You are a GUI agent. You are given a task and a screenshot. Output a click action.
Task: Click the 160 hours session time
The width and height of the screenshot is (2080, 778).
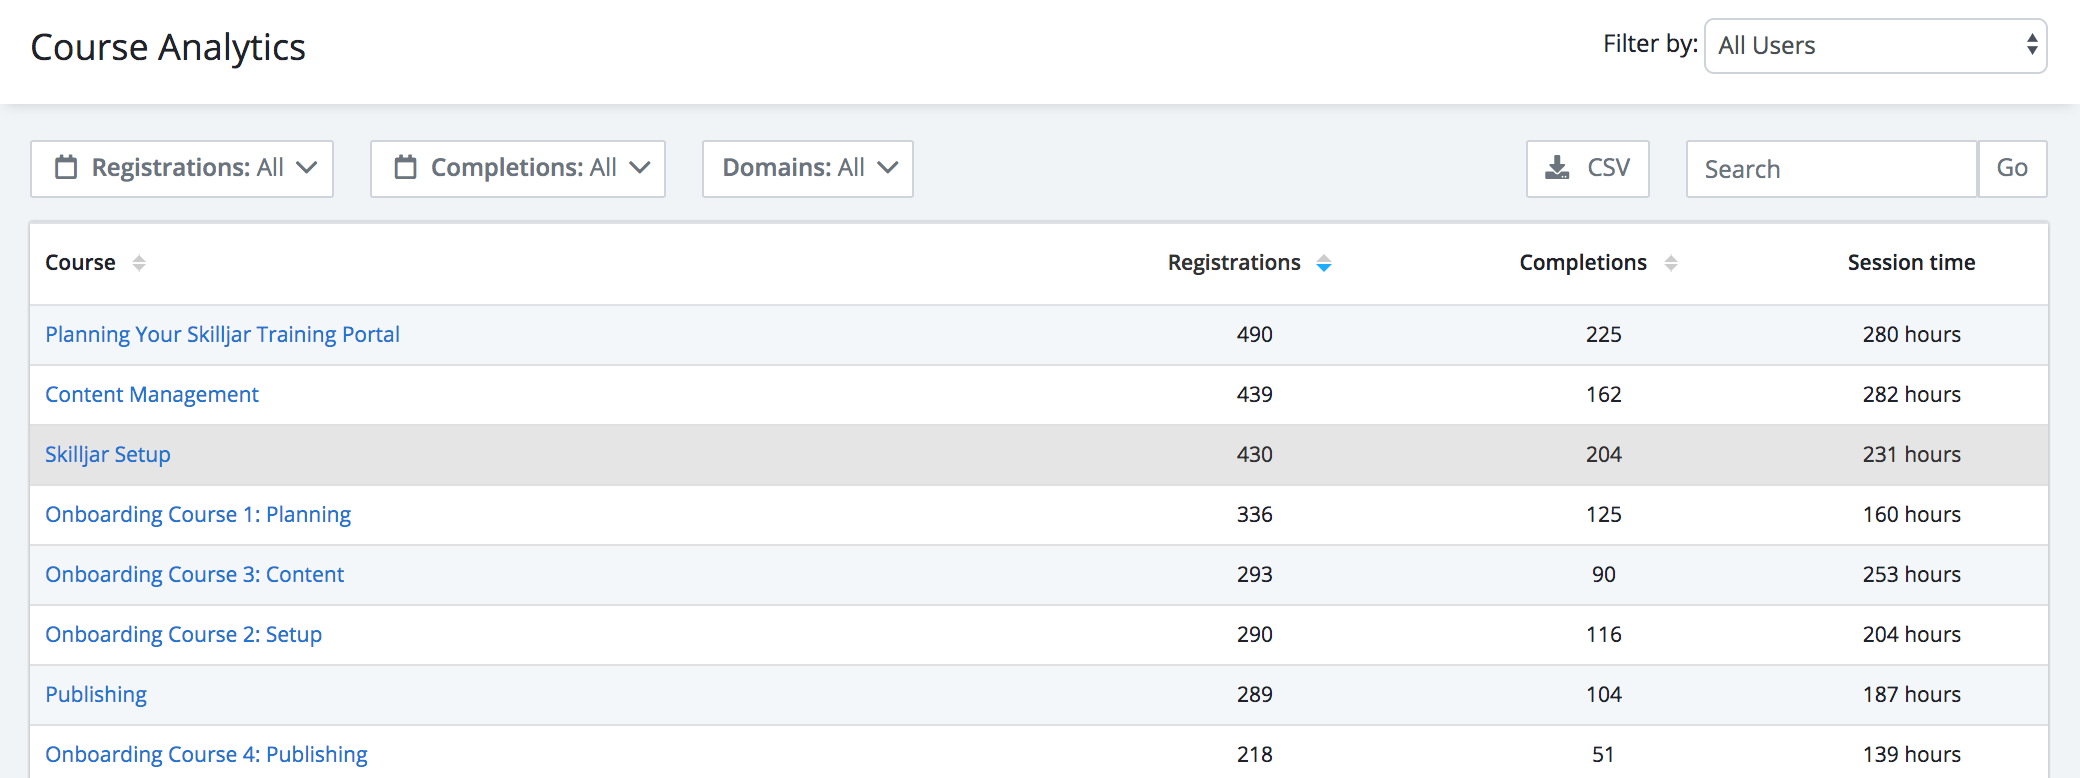1911,514
